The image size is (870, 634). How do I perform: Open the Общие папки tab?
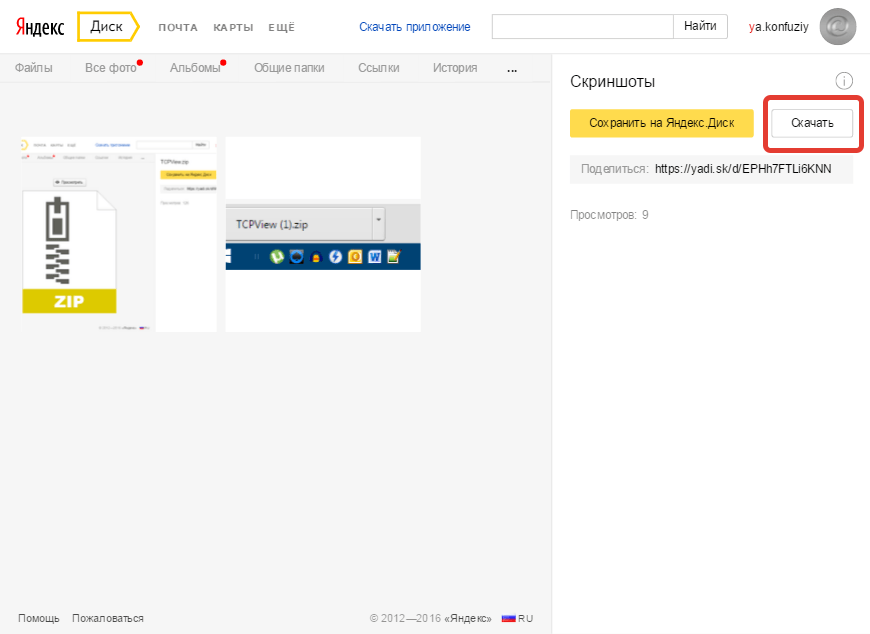[289, 68]
